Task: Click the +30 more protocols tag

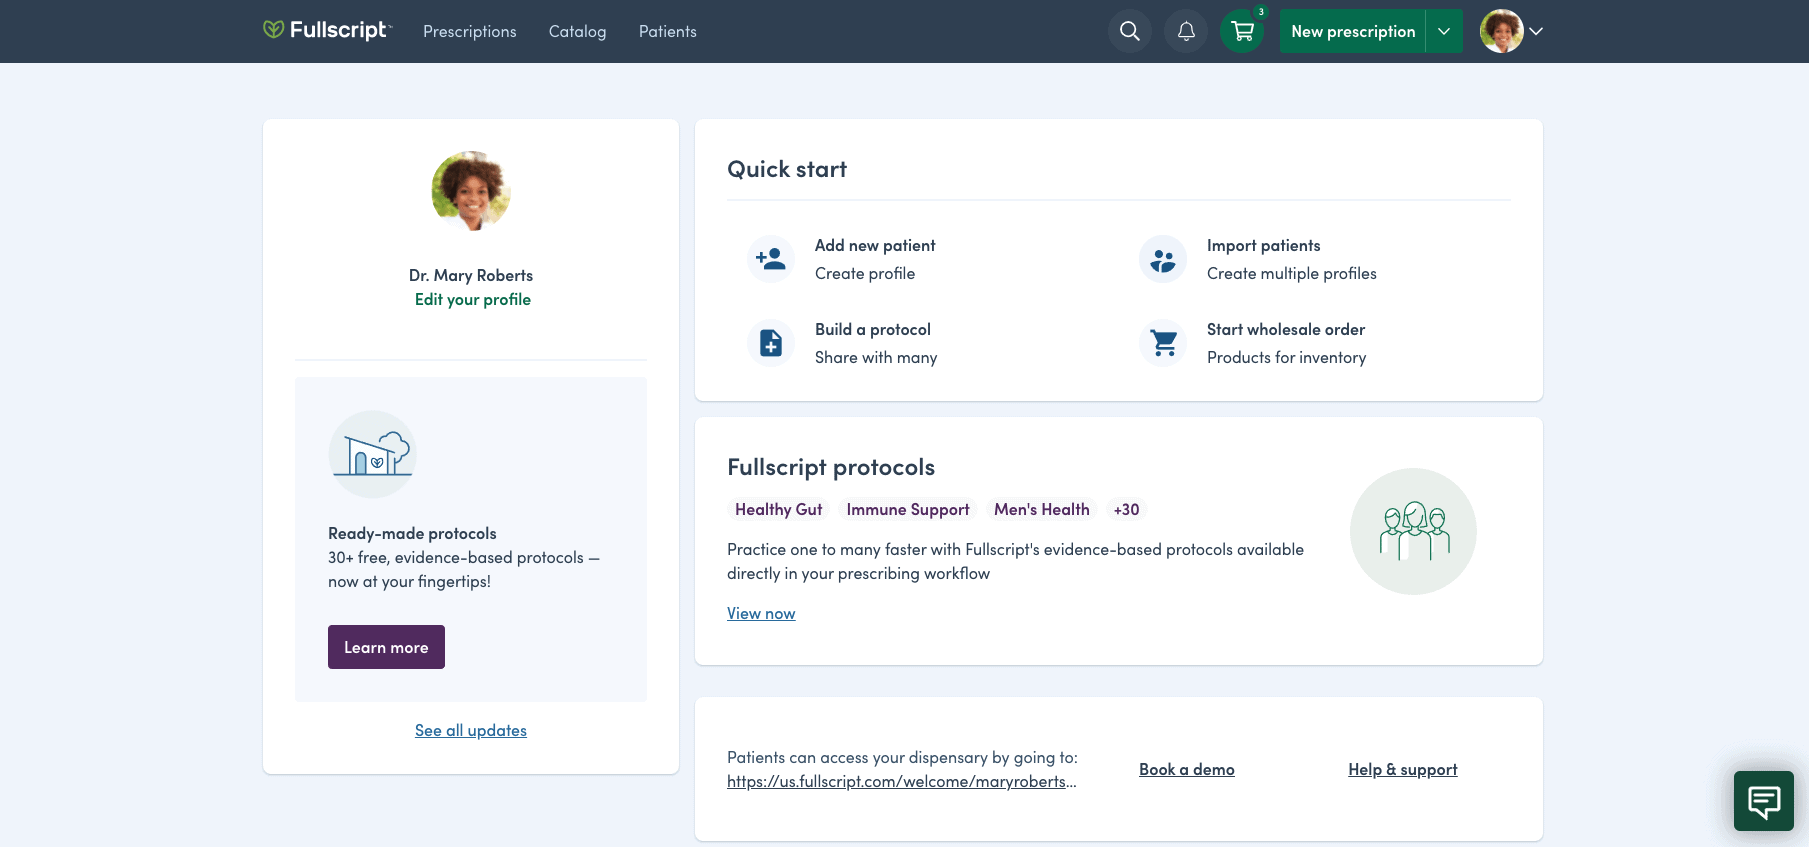Action: point(1127,509)
